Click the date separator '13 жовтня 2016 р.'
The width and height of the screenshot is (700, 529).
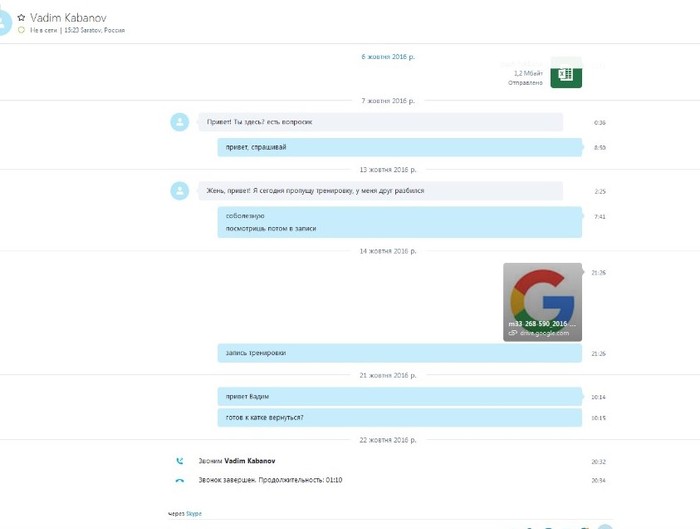tap(388, 170)
